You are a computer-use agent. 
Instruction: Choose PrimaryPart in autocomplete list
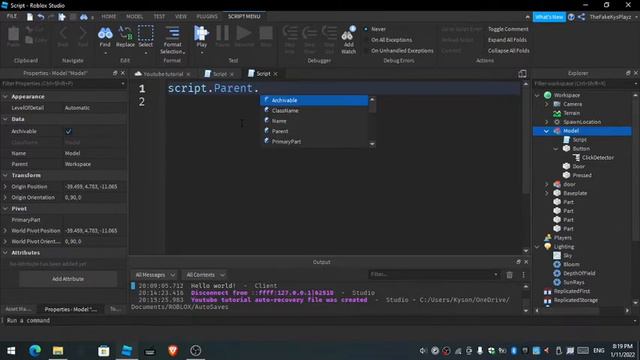tap(314, 142)
